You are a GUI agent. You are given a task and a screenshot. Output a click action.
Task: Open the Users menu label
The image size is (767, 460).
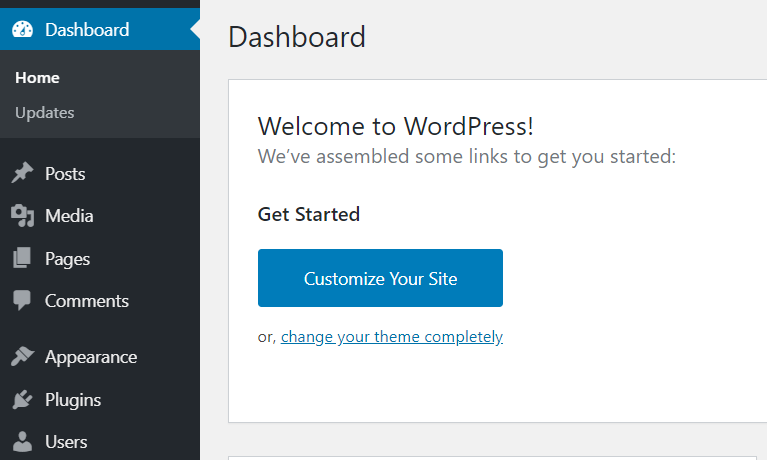pyautogui.click(x=66, y=442)
